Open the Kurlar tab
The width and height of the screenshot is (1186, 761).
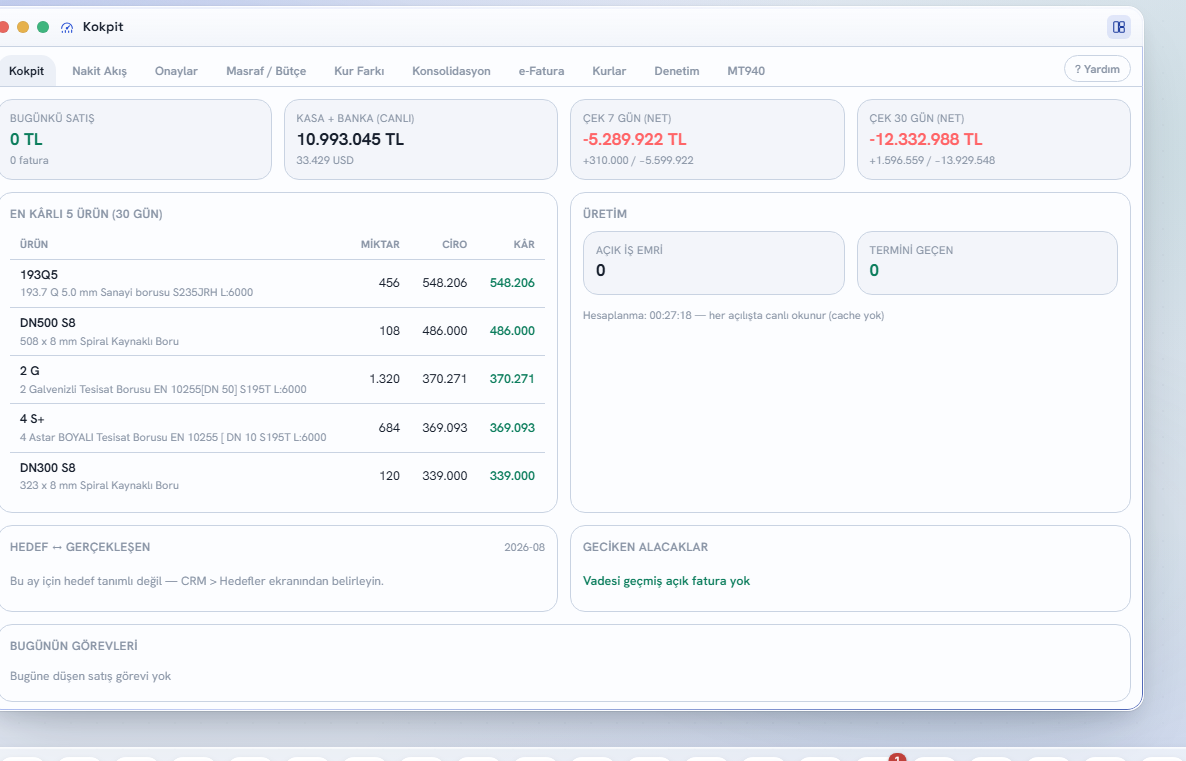click(x=609, y=71)
